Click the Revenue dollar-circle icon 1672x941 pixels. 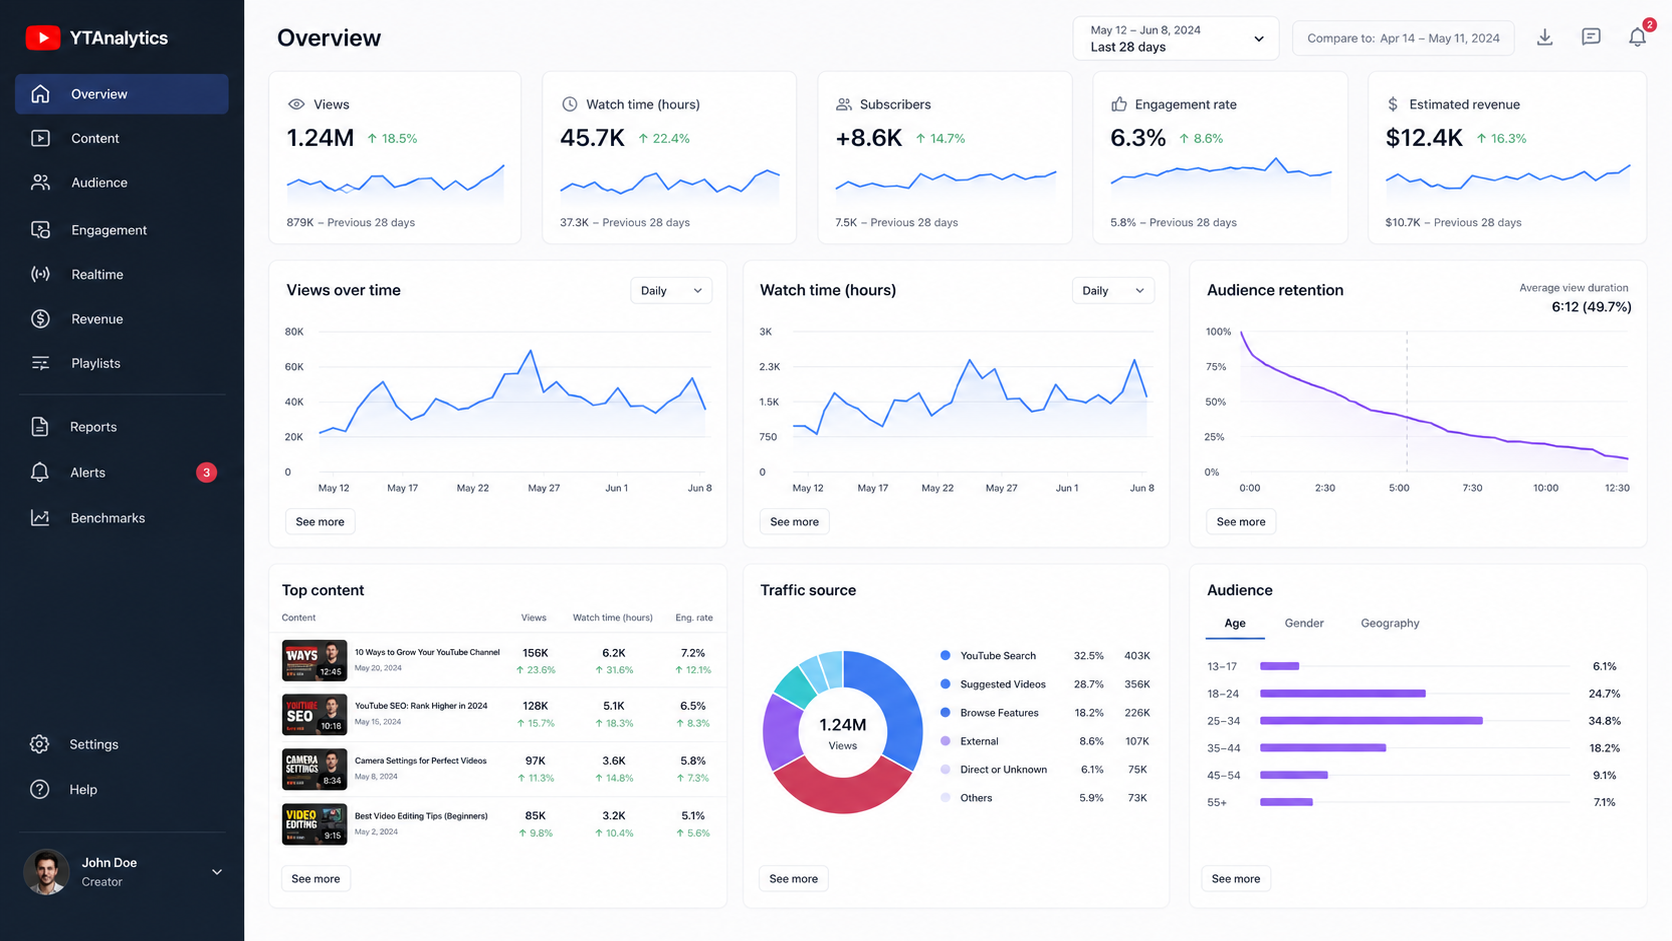coord(40,319)
